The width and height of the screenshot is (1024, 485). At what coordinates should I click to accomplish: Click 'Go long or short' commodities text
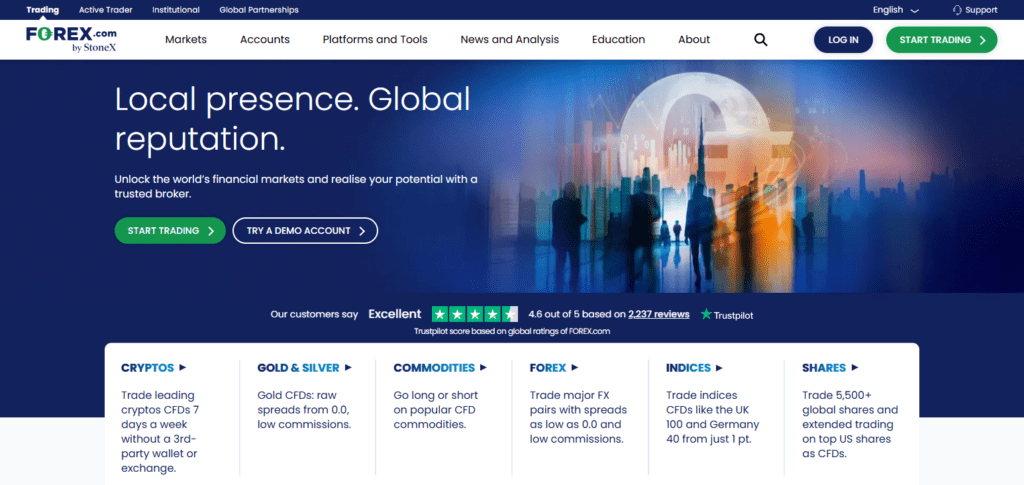[x=436, y=409]
